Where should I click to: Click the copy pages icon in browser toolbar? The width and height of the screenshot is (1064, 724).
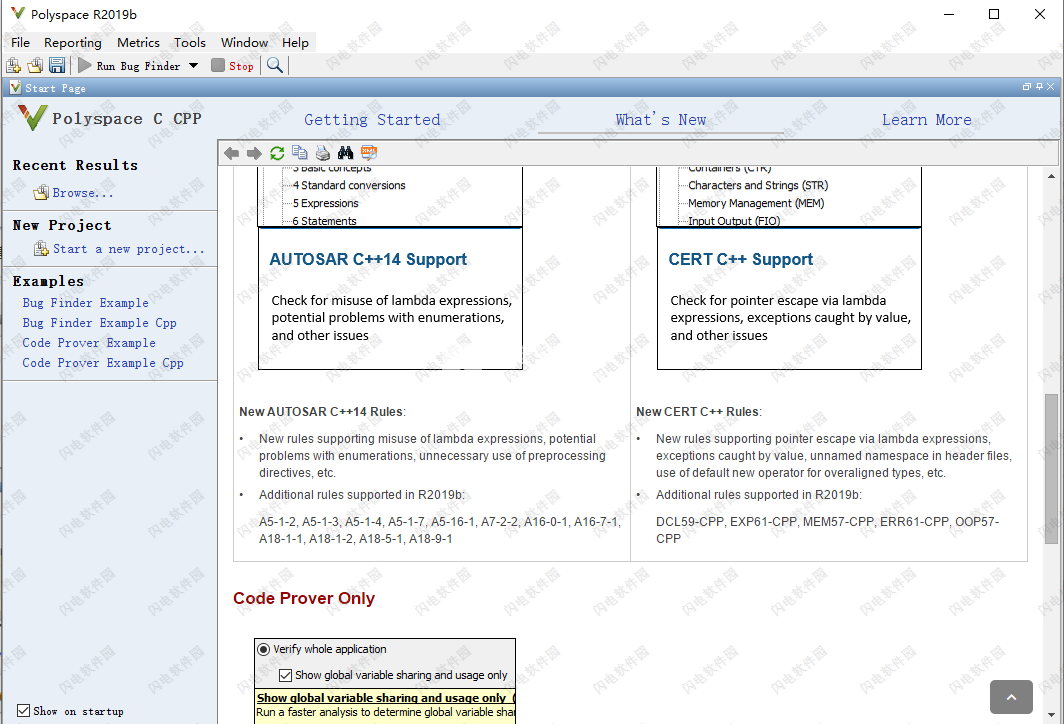(x=299, y=153)
